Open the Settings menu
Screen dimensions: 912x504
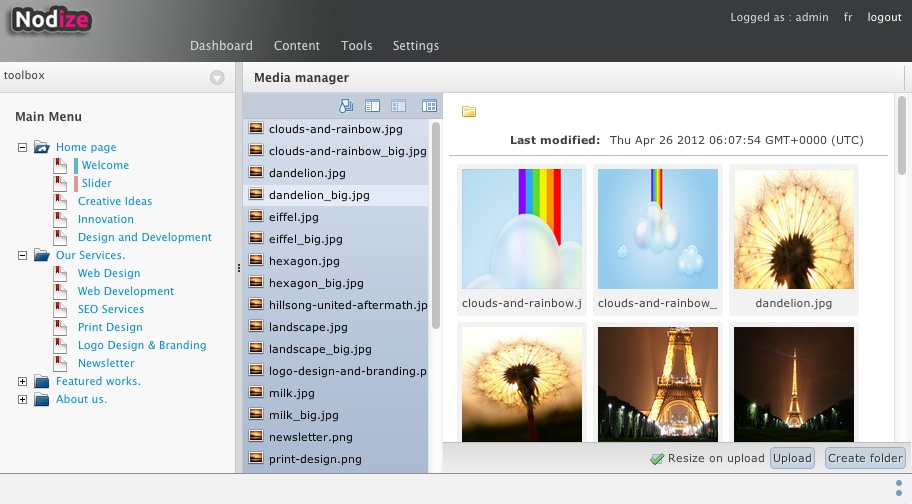pyautogui.click(x=416, y=45)
